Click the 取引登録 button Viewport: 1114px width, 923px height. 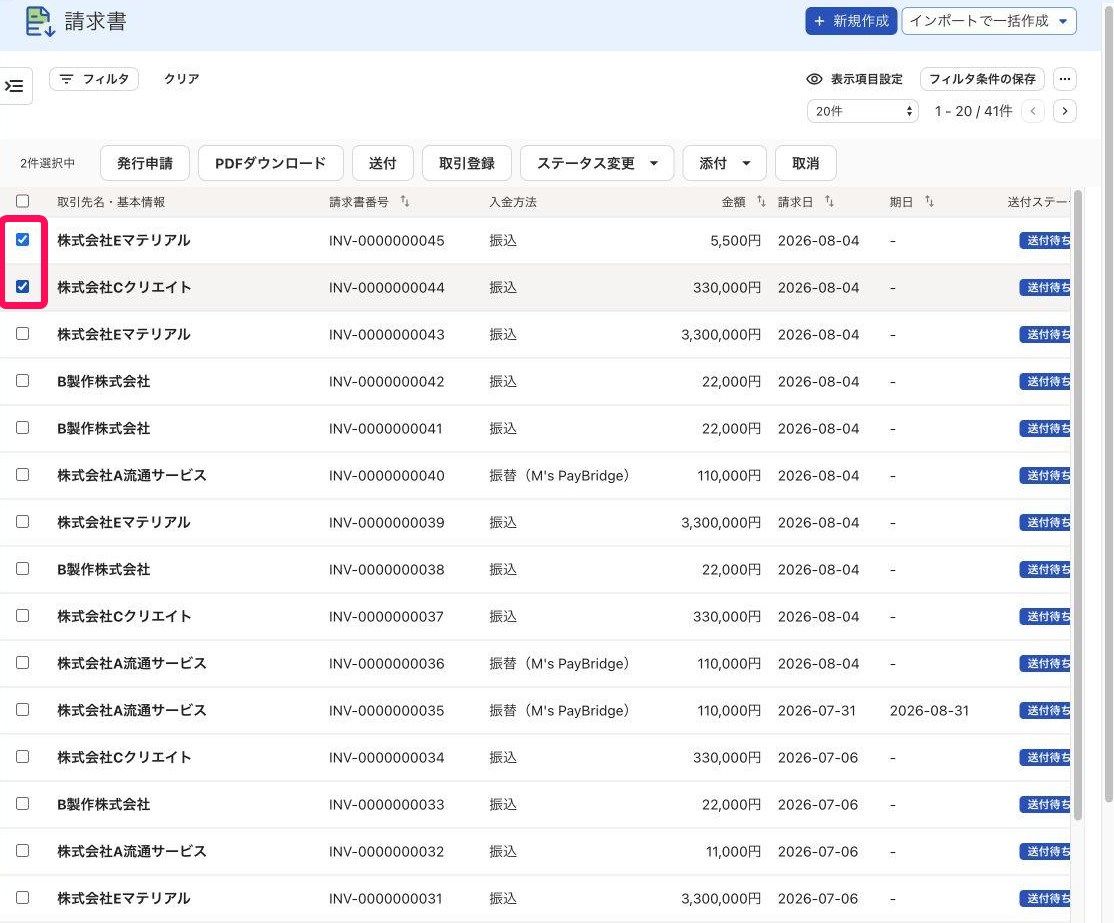pos(467,163)
